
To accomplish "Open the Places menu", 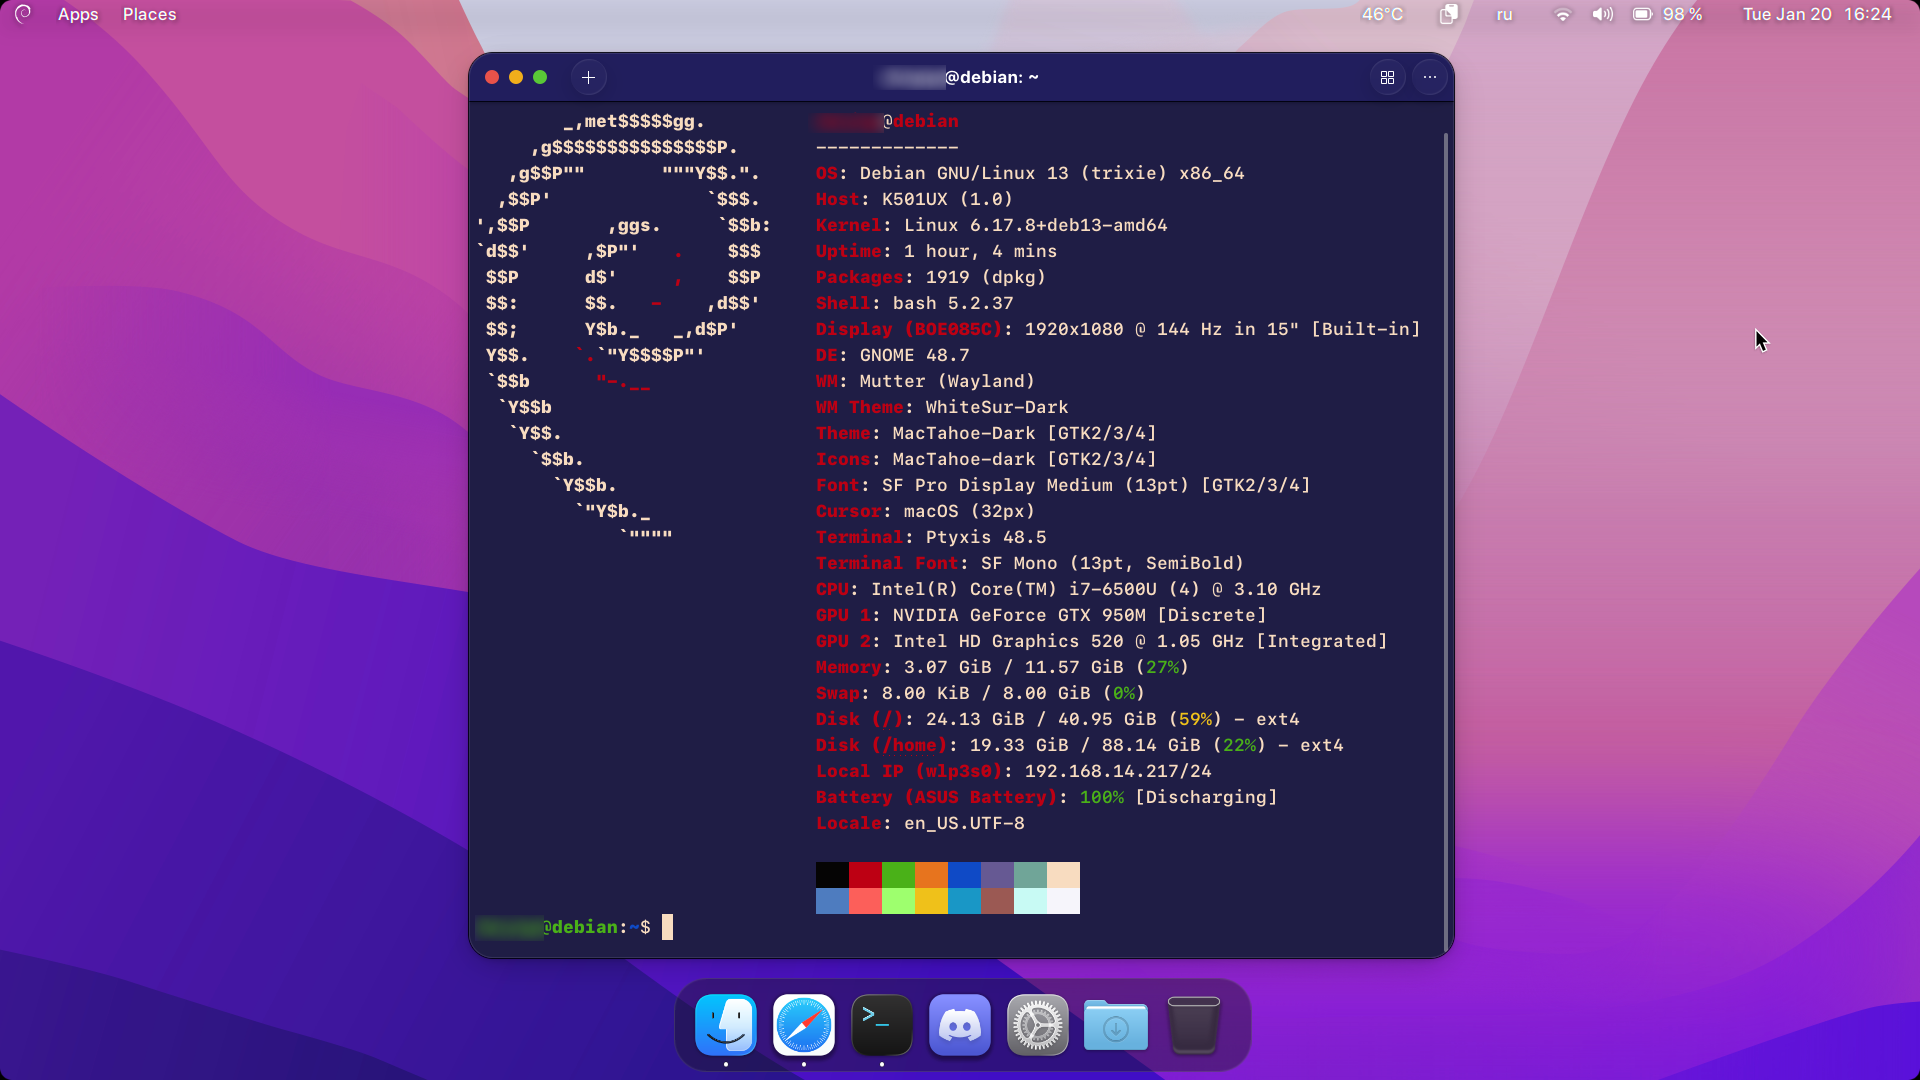I will tap(149, 14).
